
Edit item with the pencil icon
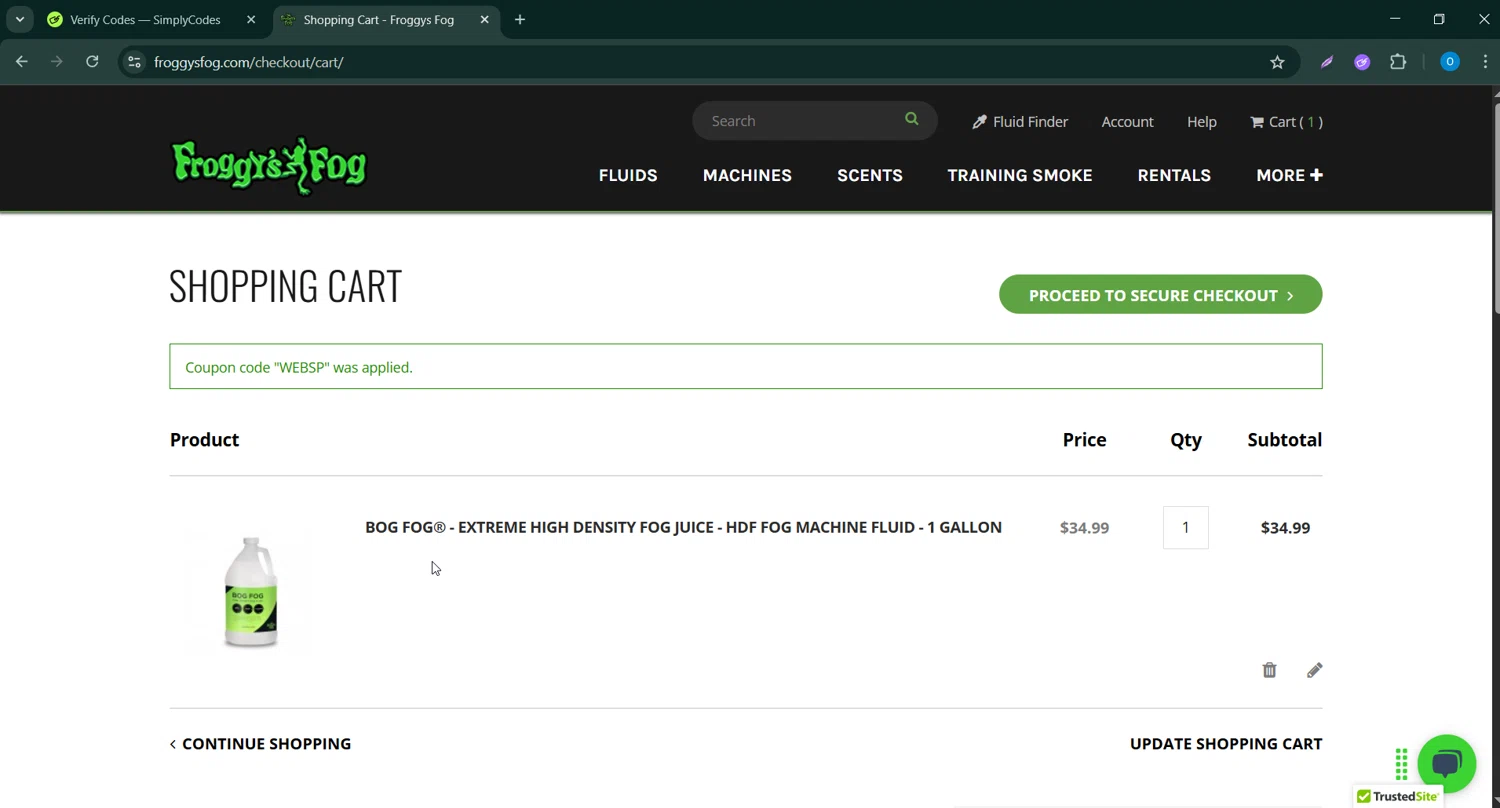pos(1314,670)
